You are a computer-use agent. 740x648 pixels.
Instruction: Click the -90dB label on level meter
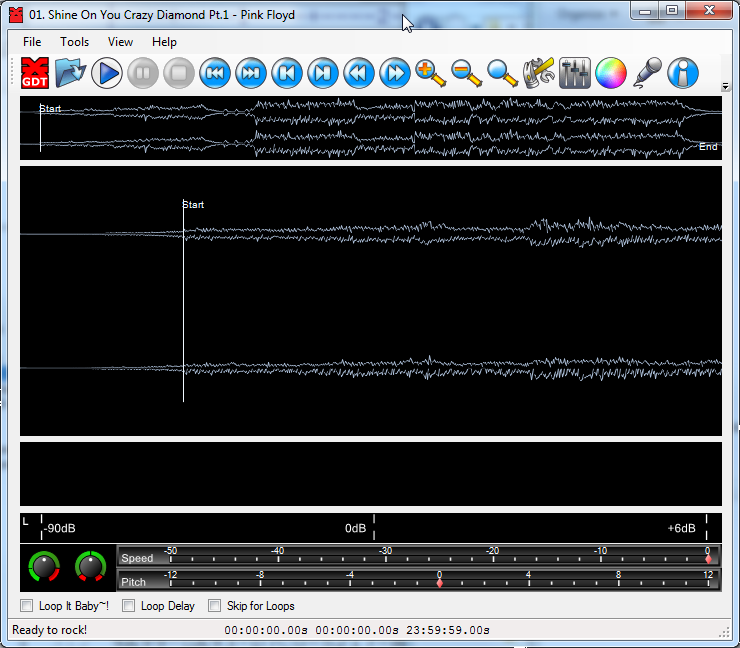[x=59, y=528]
